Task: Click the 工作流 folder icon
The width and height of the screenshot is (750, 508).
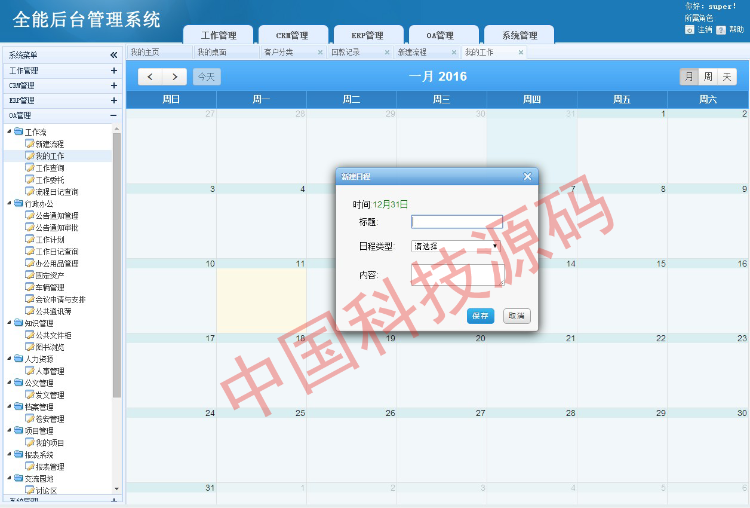Action: [x=19, y=132]
